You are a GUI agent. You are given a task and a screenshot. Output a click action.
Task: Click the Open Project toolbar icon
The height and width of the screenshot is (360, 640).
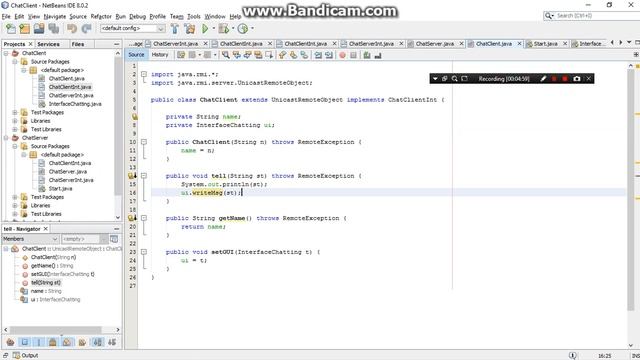tap(39, 29)
